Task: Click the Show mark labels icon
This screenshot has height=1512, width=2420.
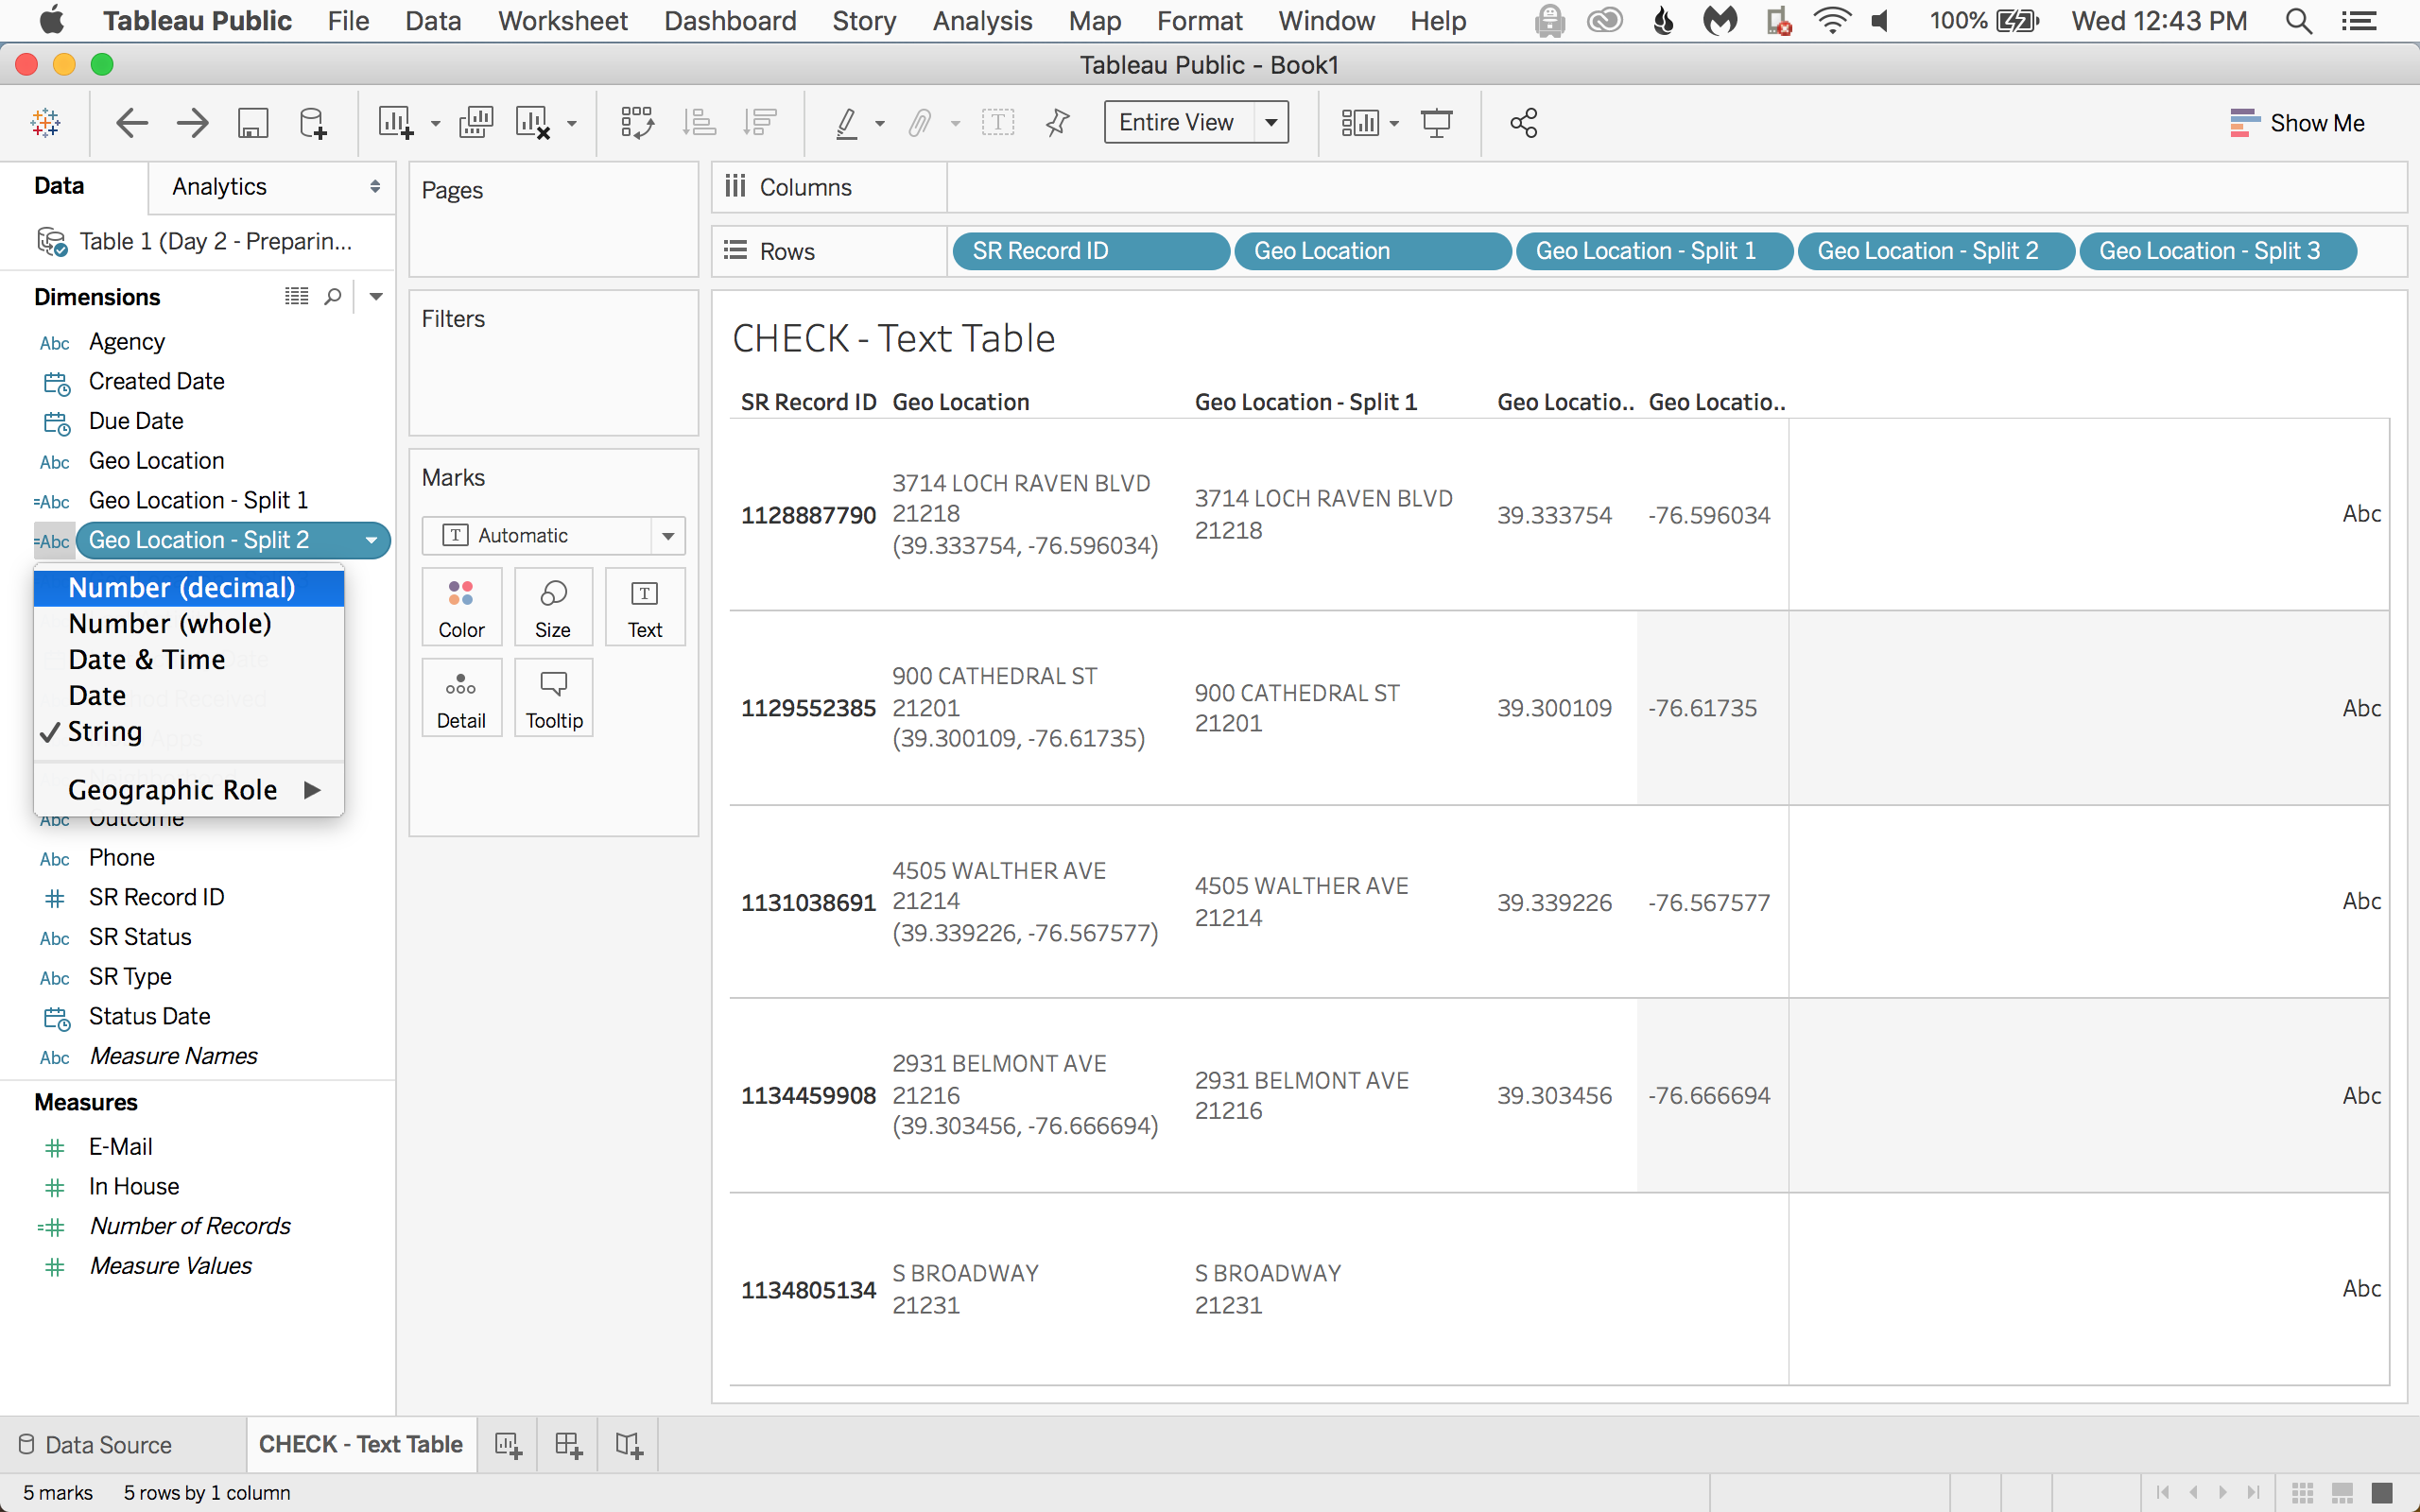Action: [x=998, y=123]
